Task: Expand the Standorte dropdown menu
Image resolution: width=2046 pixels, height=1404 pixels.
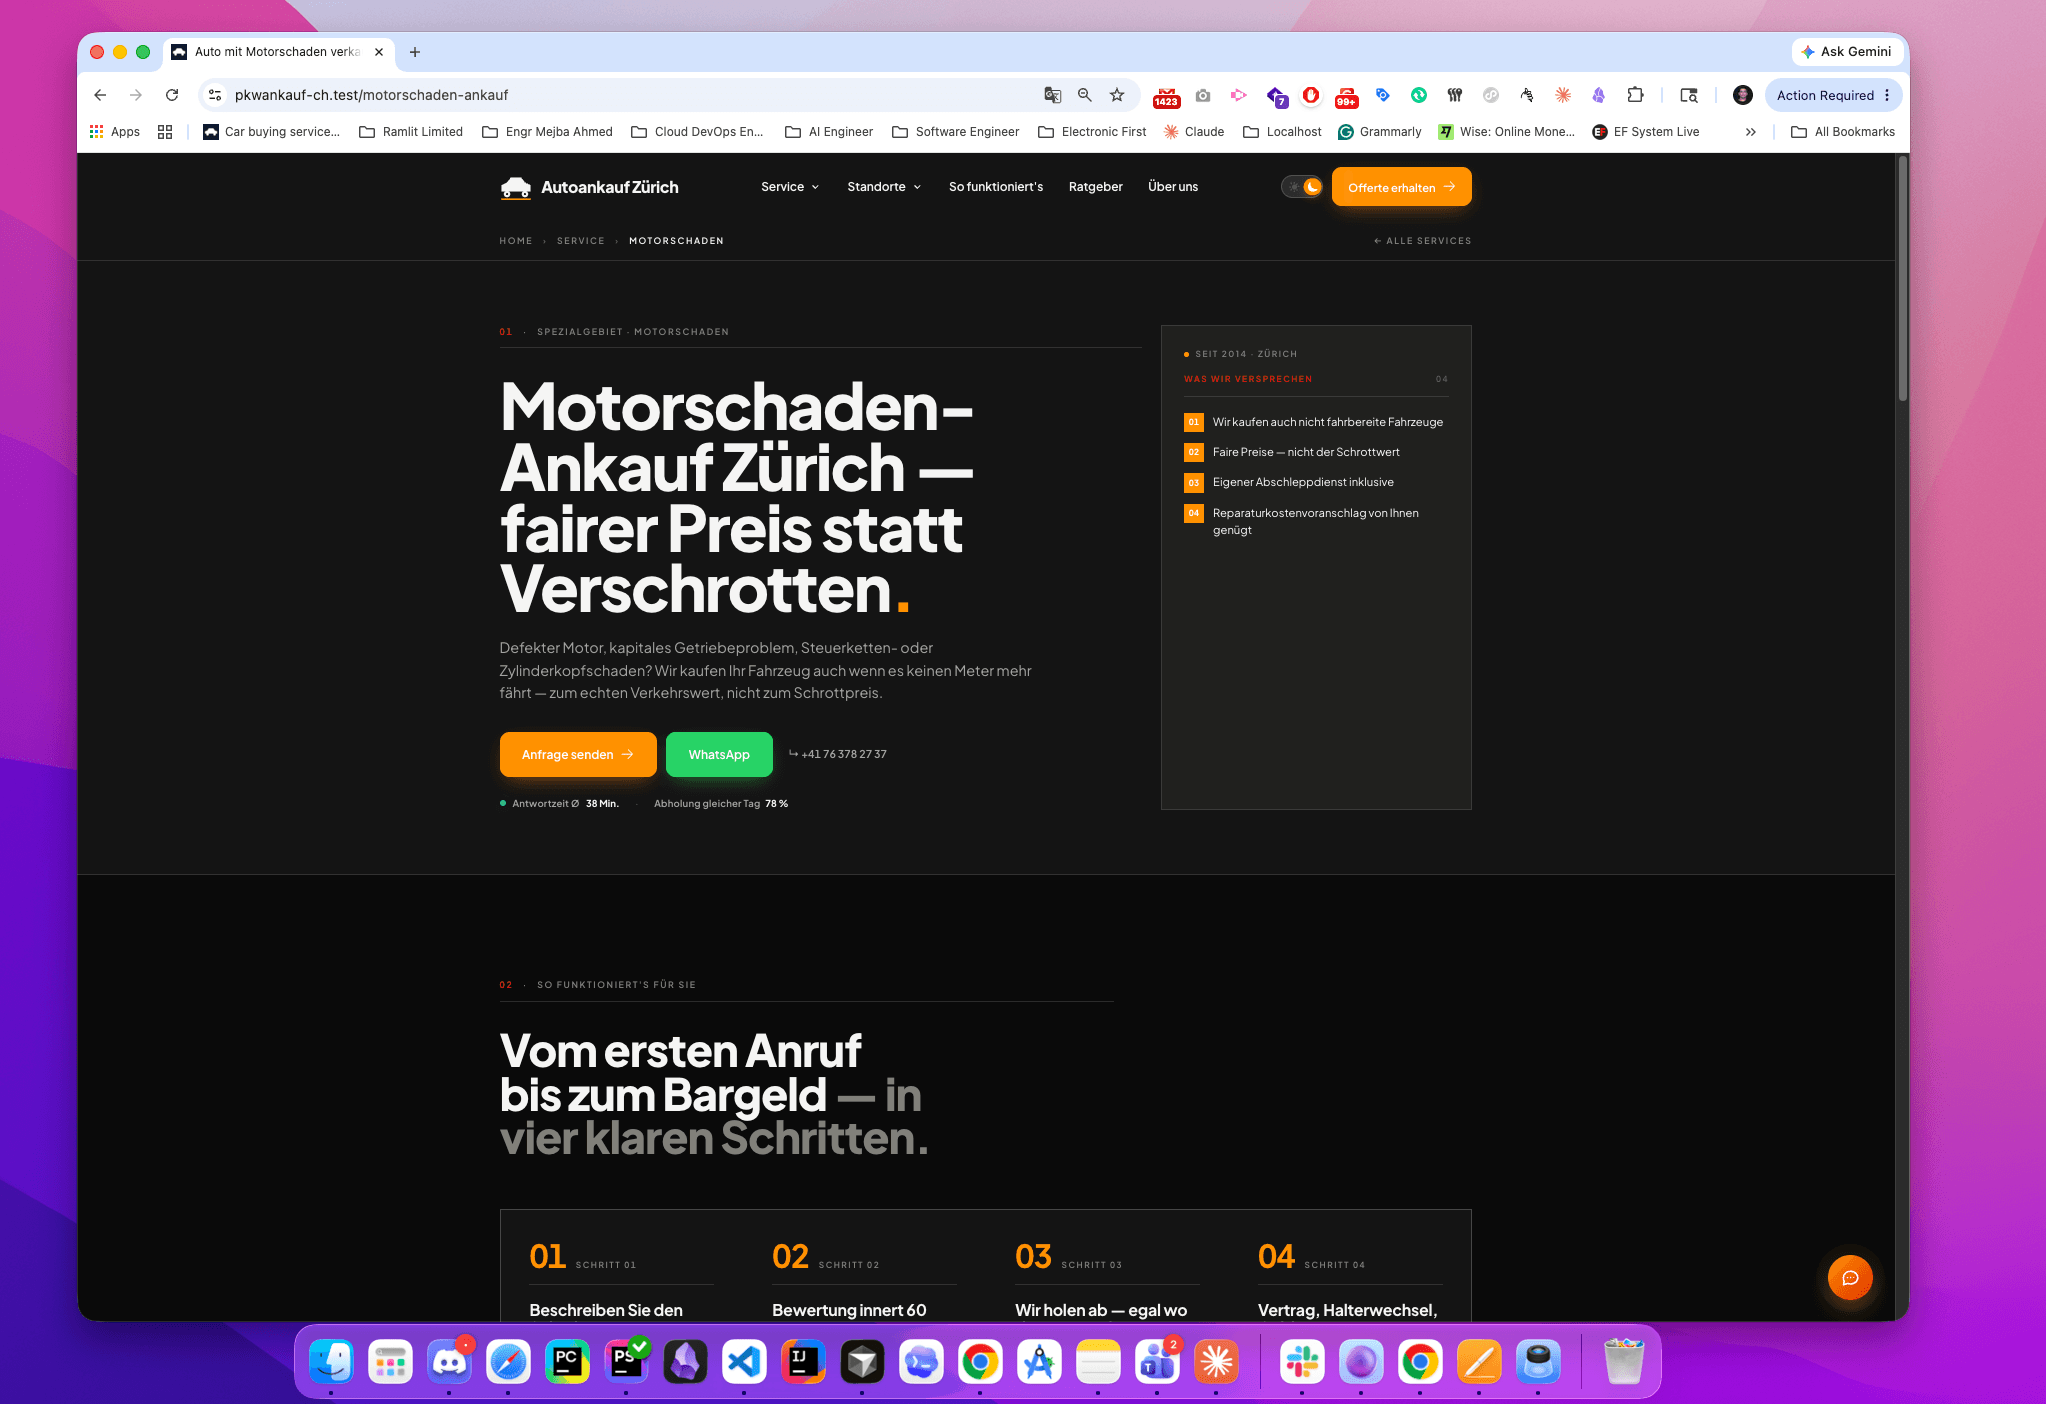Action: (884, 187)
